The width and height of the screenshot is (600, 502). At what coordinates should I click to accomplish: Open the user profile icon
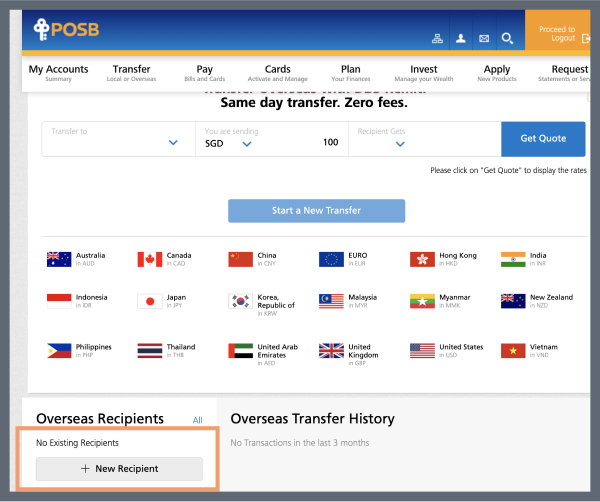click(461, 39)
